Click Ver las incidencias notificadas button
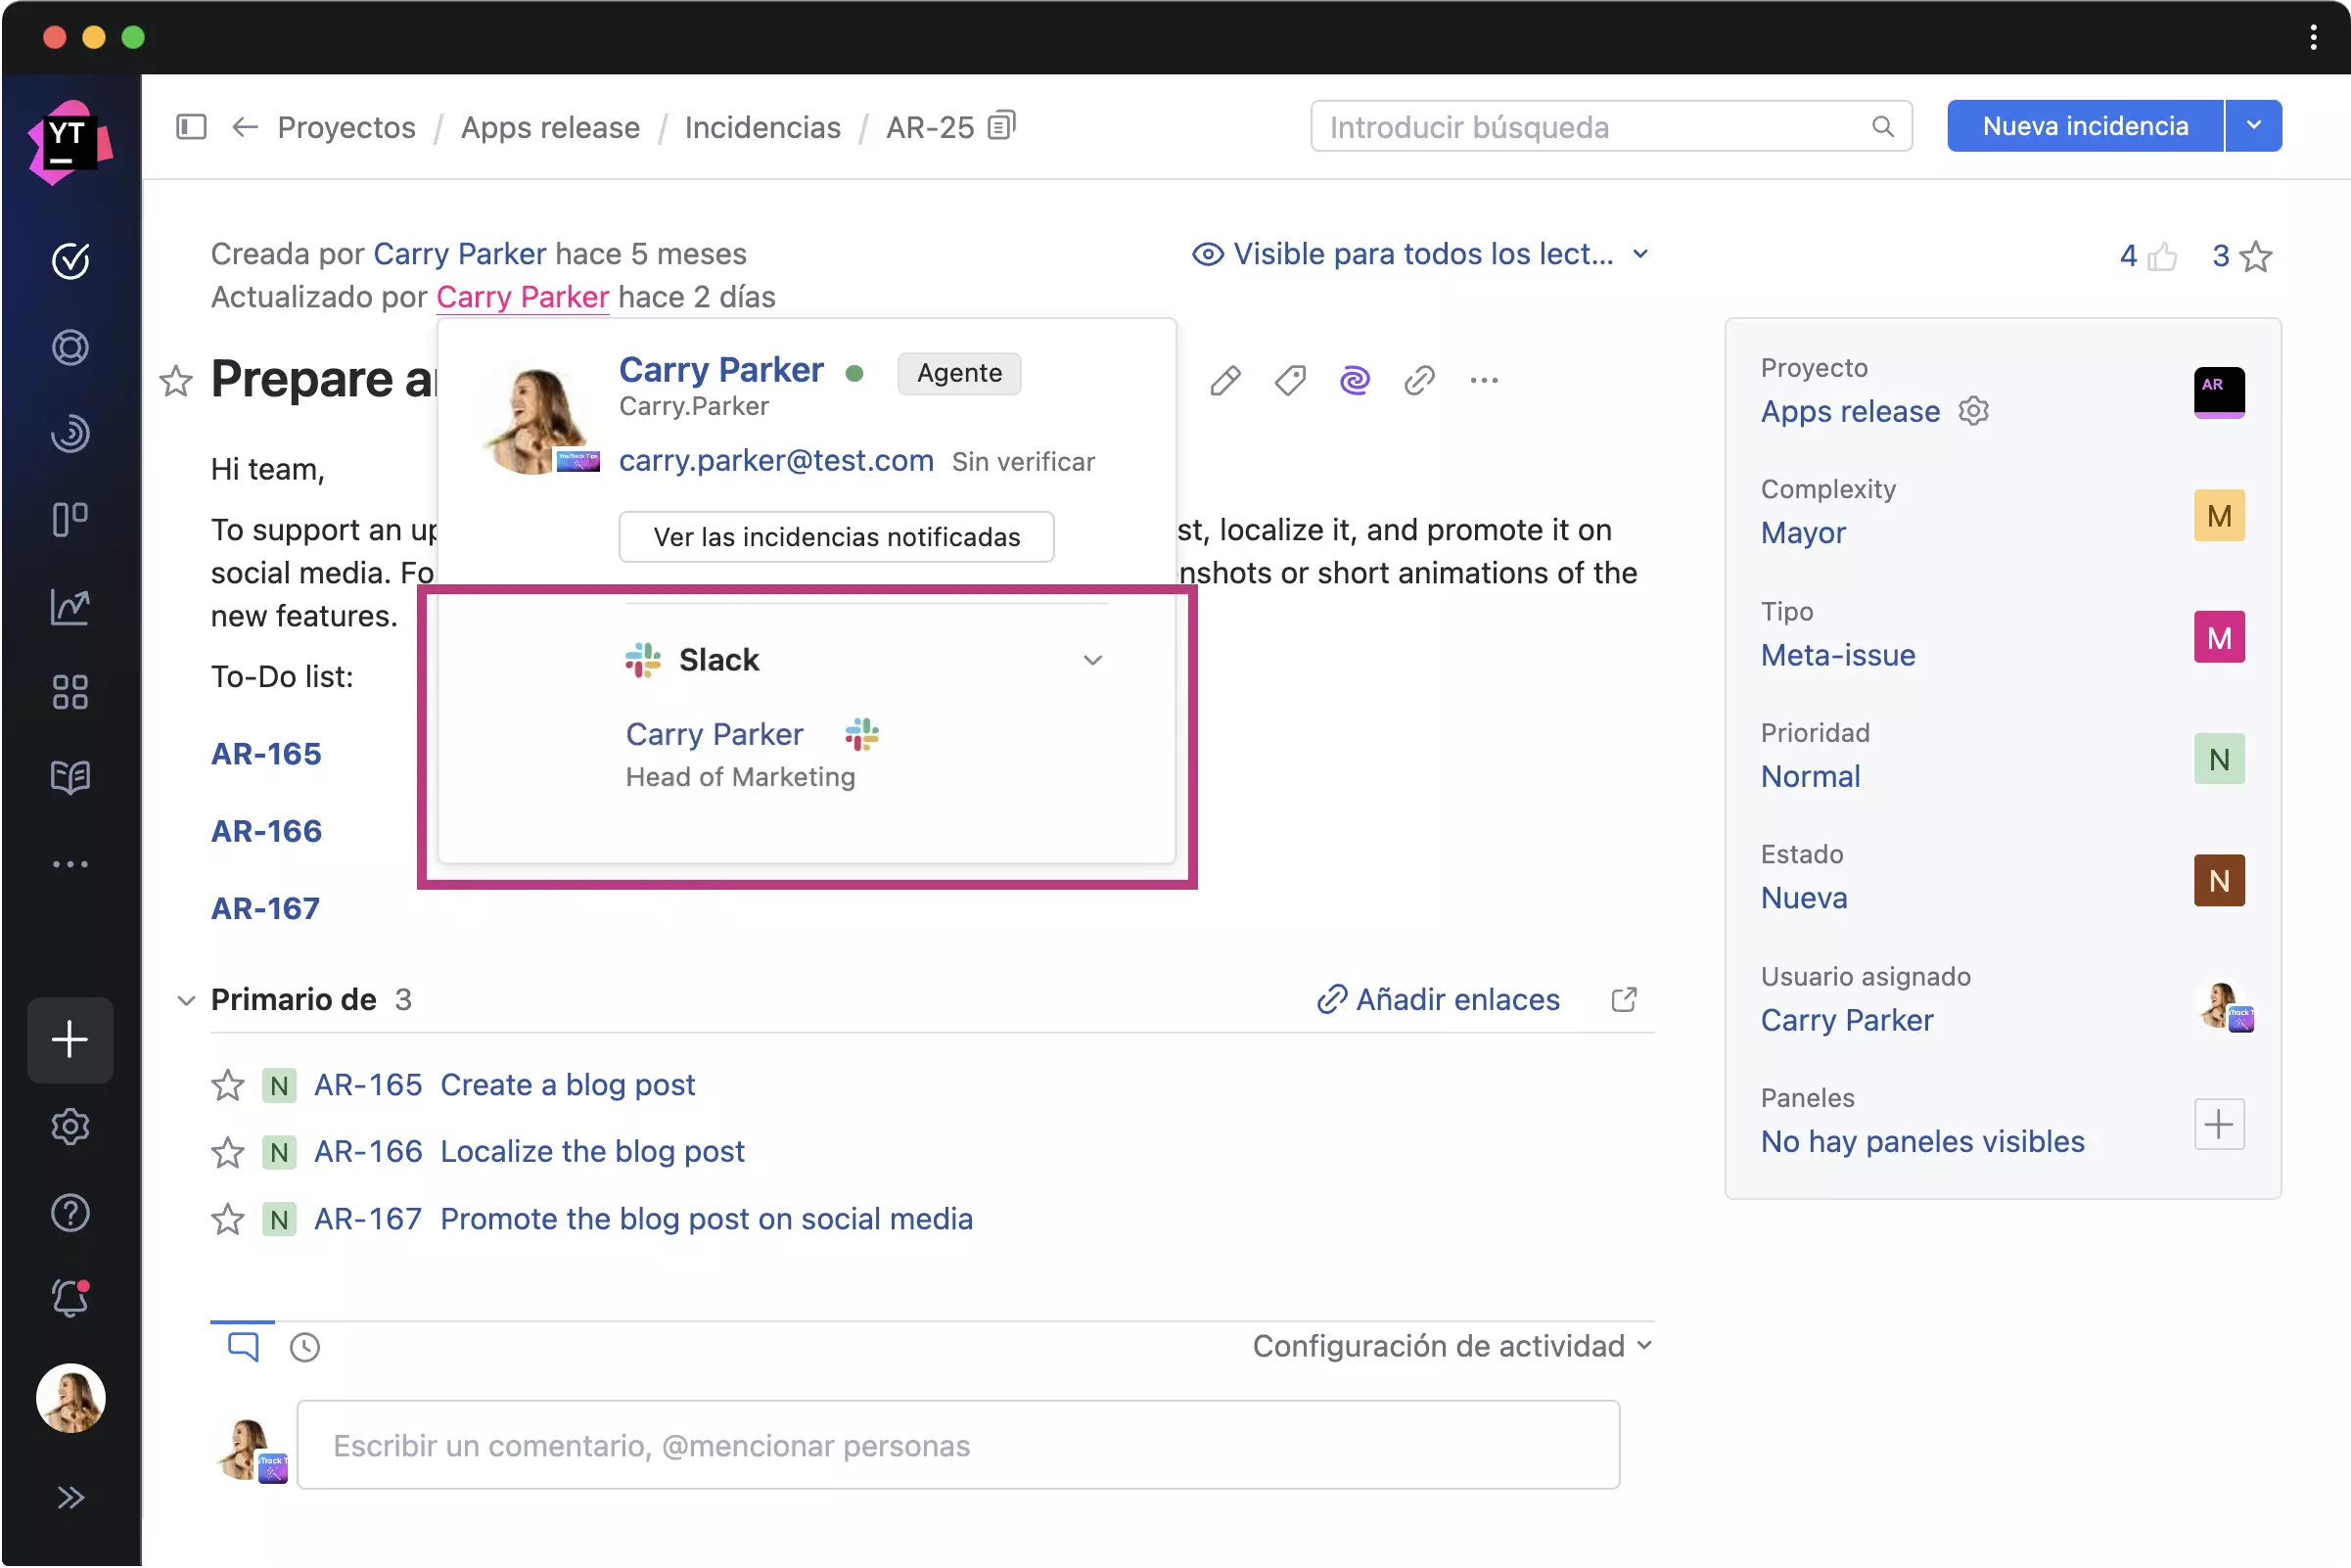2351x1568 pixels. pos(836,537)
